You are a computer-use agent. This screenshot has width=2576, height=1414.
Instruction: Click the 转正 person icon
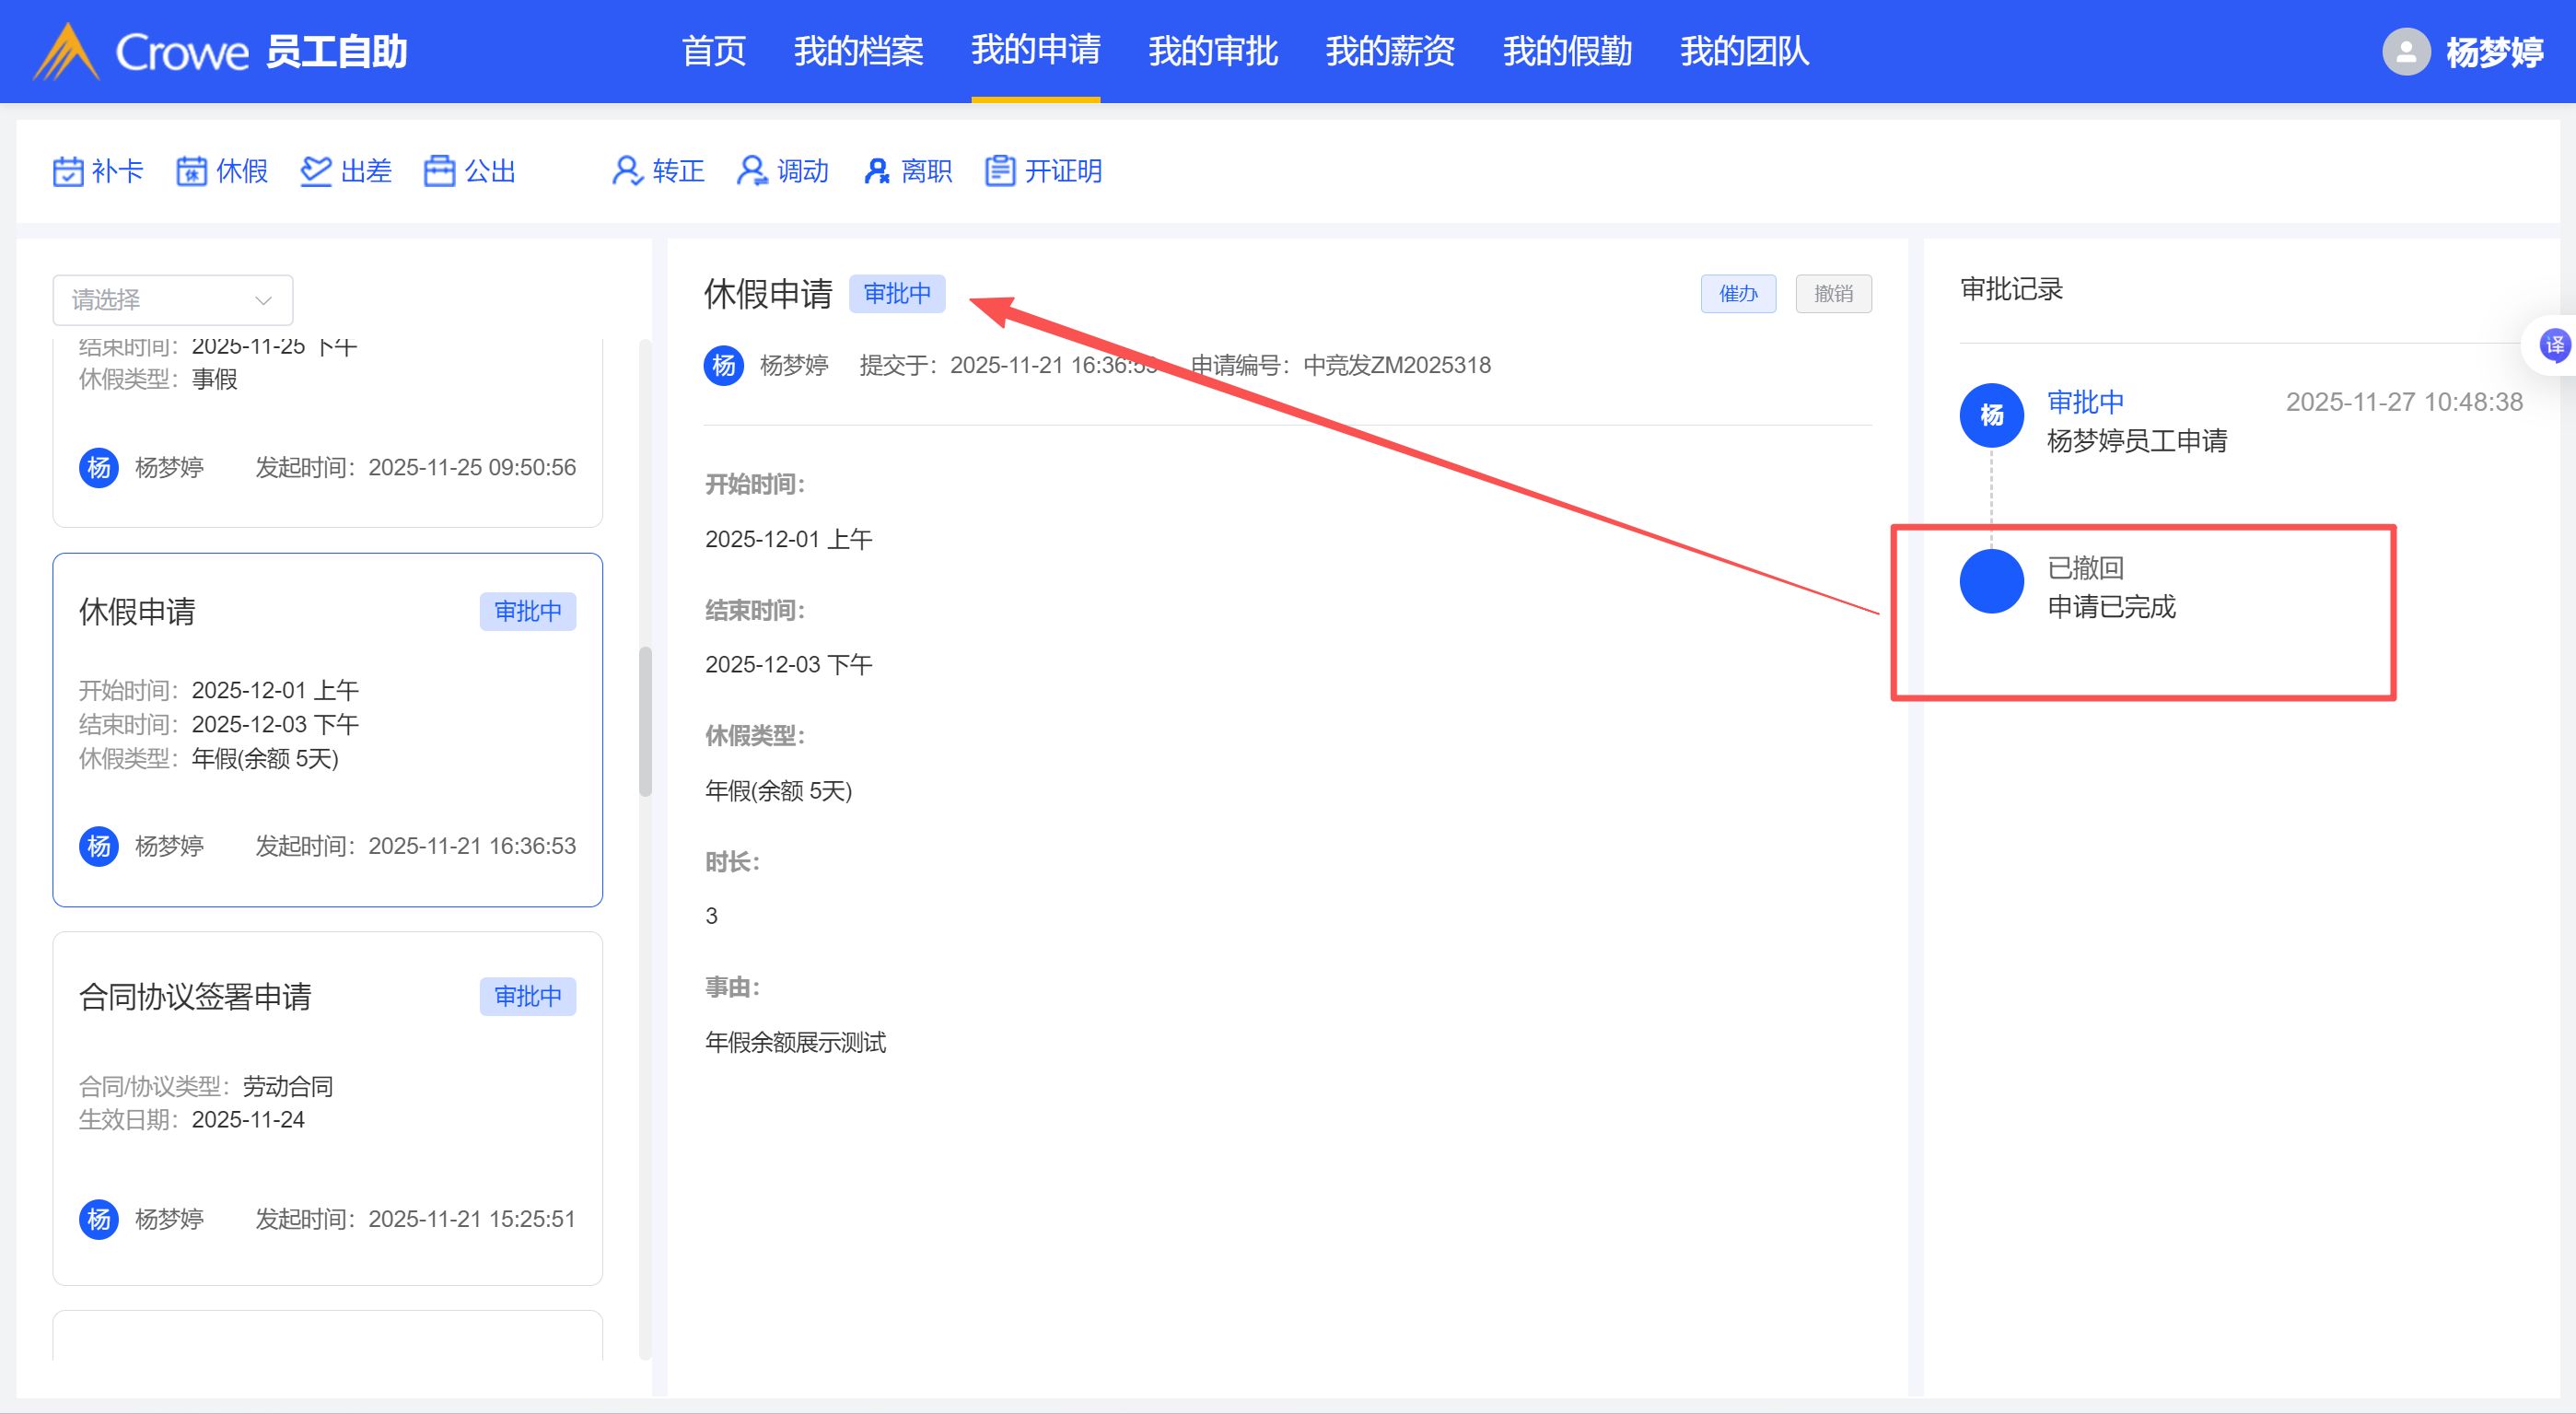(627, 171)
